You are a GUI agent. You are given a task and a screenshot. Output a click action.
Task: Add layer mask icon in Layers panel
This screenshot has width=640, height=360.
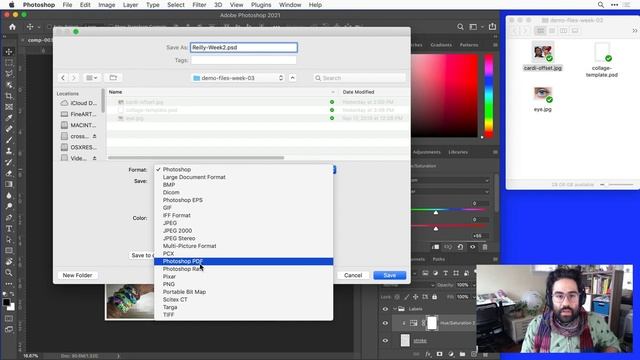click(440, 354)
